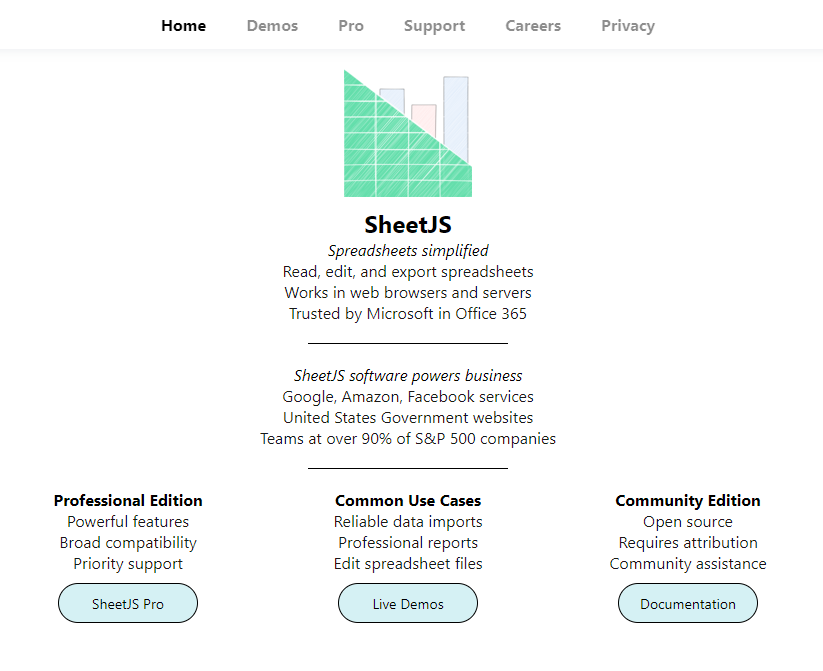Click the 'Reliable data imports' line
The width and height of the screenshot is (823, 671).
tap(408, 521)
